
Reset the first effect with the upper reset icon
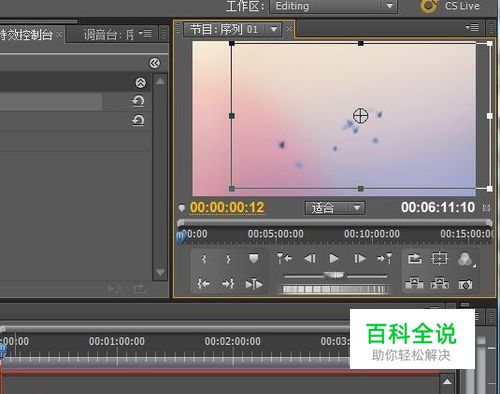(138, 101)
